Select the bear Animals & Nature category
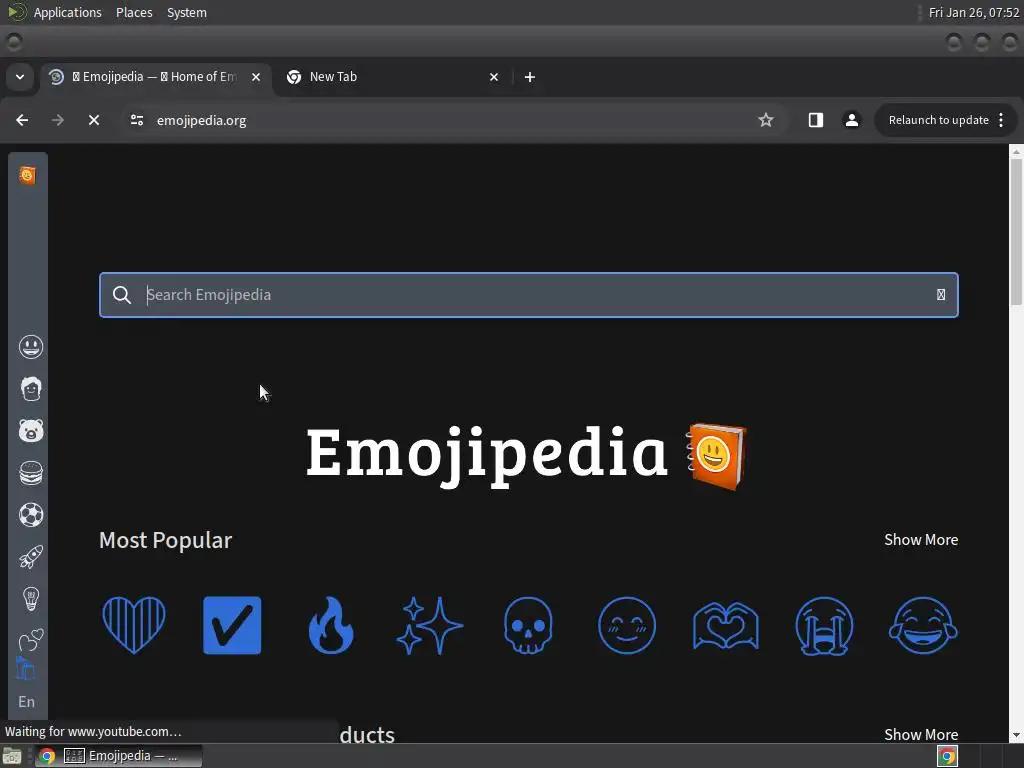This screenshot has height=768, width=1024. [31, 431]
